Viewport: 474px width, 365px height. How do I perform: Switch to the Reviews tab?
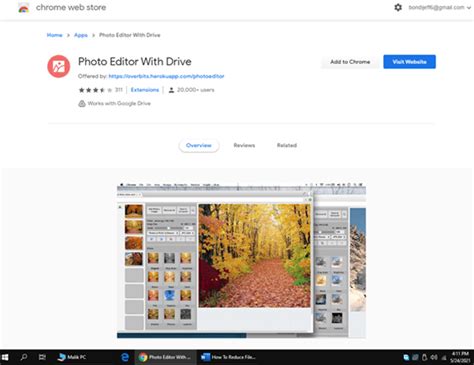(244, 145)
